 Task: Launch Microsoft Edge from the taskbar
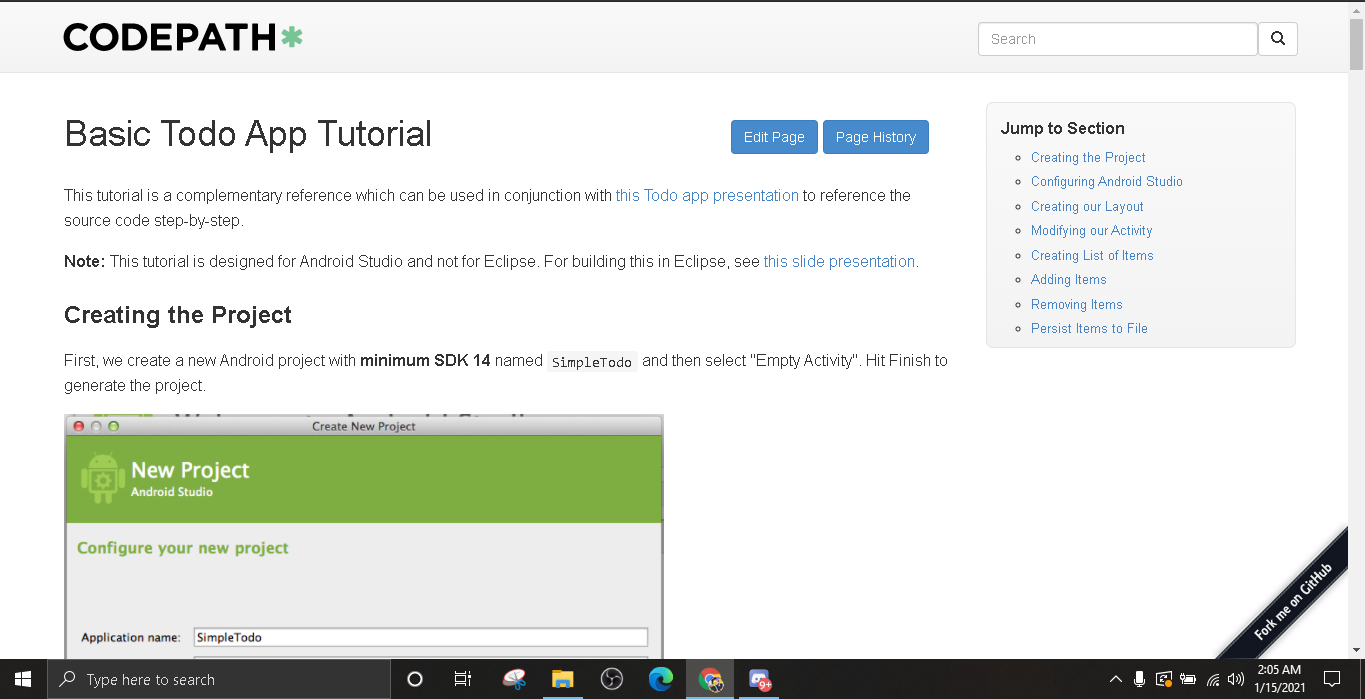pos(661,679)
